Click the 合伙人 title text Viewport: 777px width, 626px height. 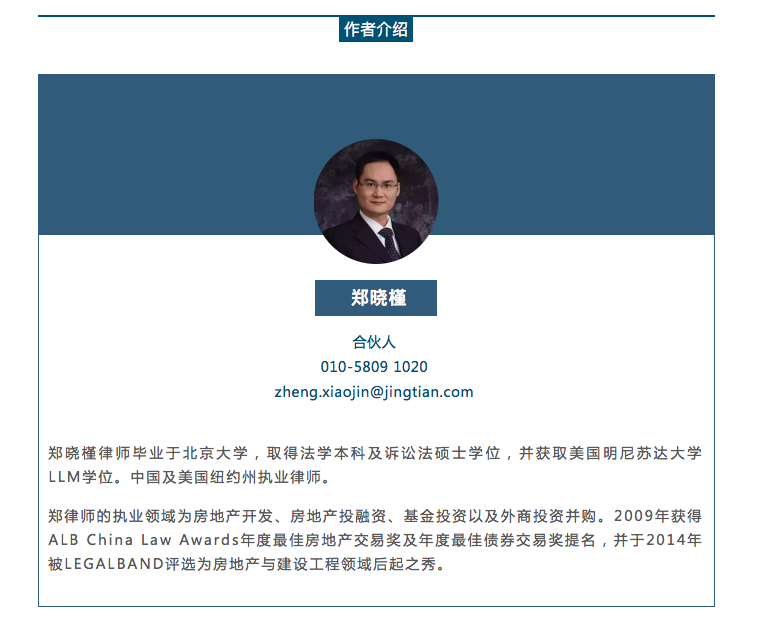click(x=374, y=341)
